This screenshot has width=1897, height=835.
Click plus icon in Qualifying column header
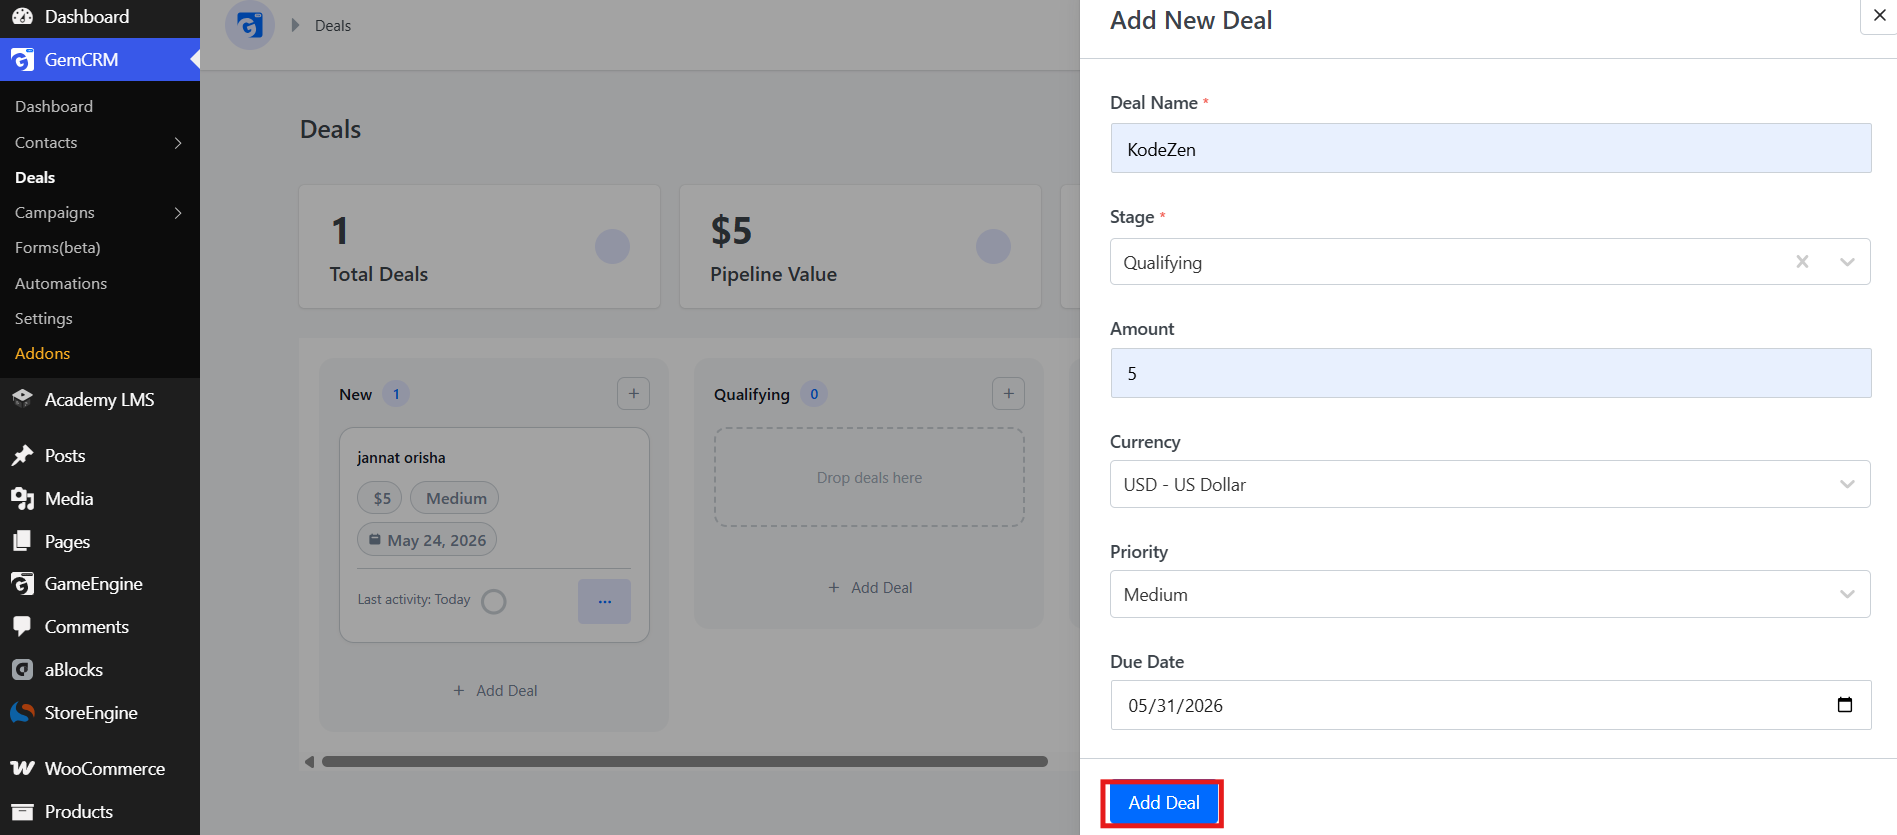click(1008, 394)
